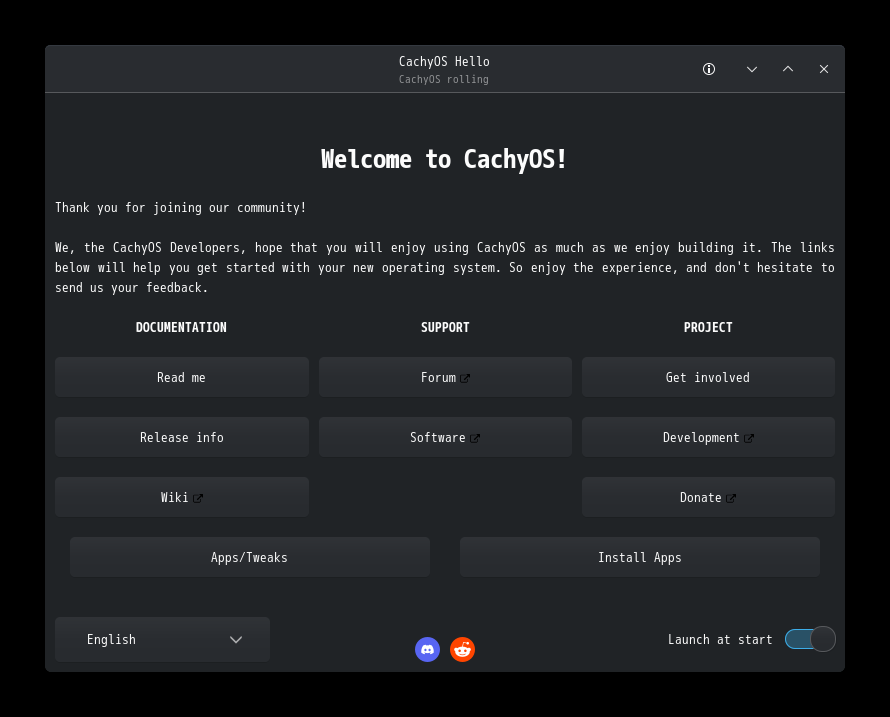Screen dimensions: 890x717
Task: Click the SUPPORT column heading
Action: (x=445, y=328)
